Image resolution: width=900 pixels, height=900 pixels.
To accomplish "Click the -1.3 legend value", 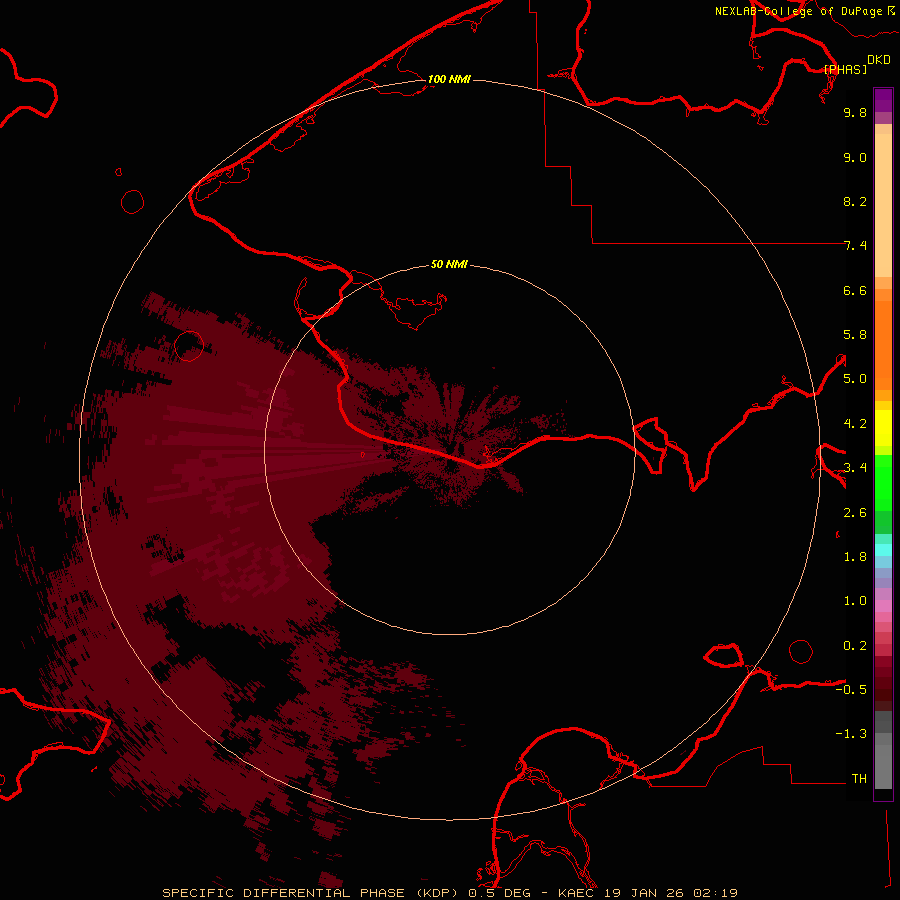I will pyautogui.click(x=851, y=734).
